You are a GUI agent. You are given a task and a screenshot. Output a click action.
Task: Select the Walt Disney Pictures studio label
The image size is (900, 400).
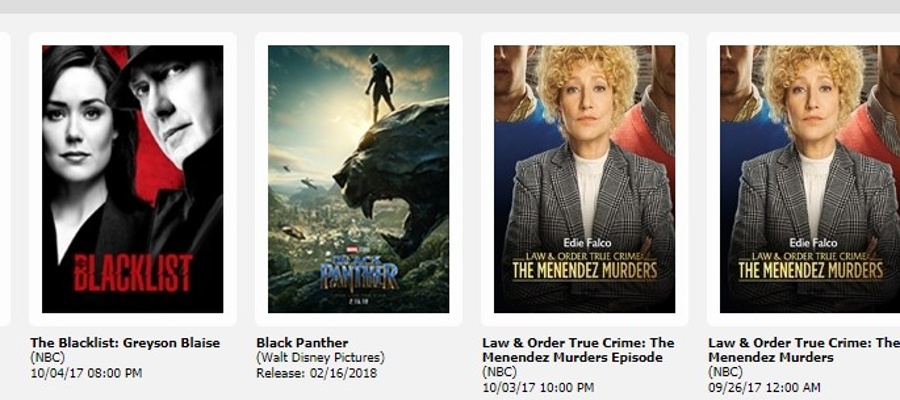320,358
